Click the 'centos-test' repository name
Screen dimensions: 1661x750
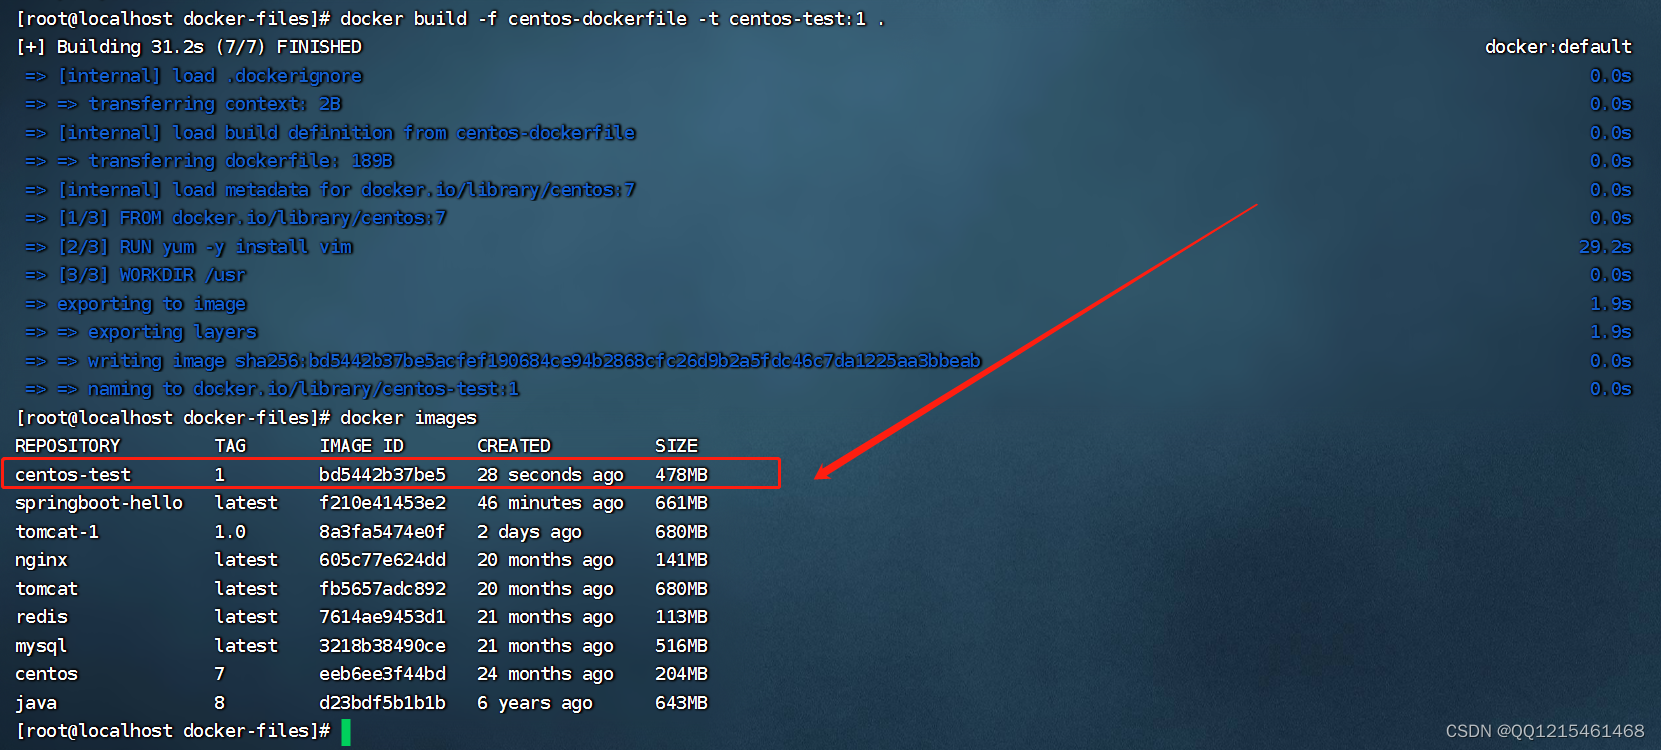tap(73, 475)
